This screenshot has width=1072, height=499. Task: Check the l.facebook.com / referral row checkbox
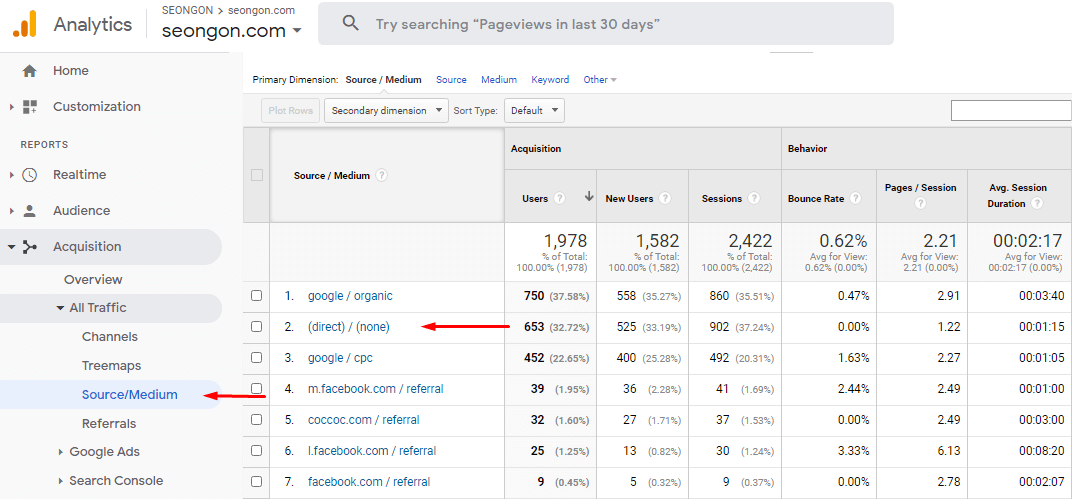(256, 450)
